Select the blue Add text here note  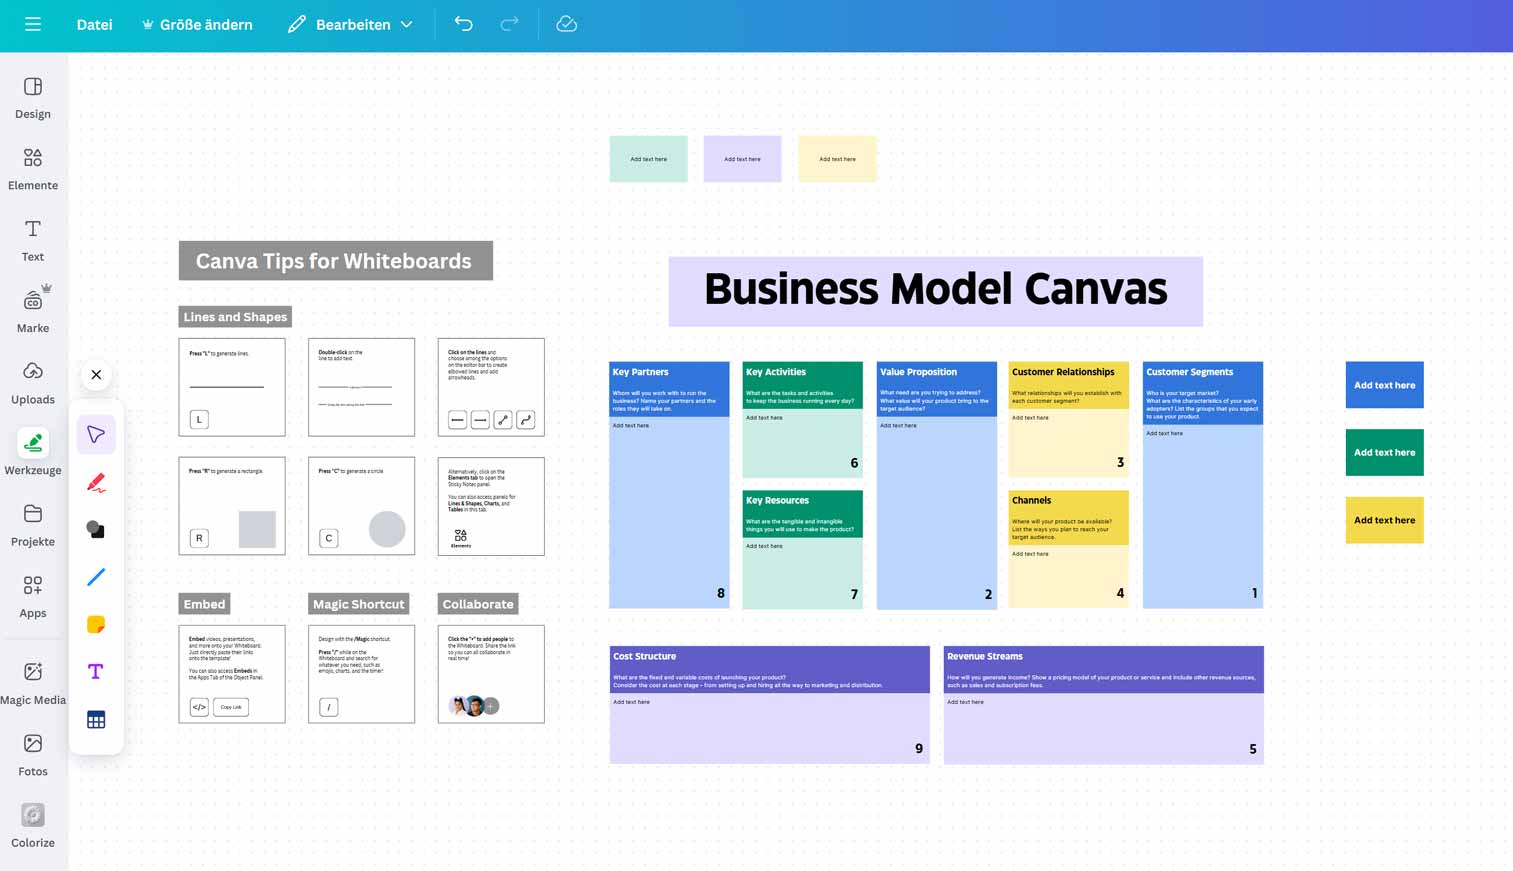coord(1384,385)
